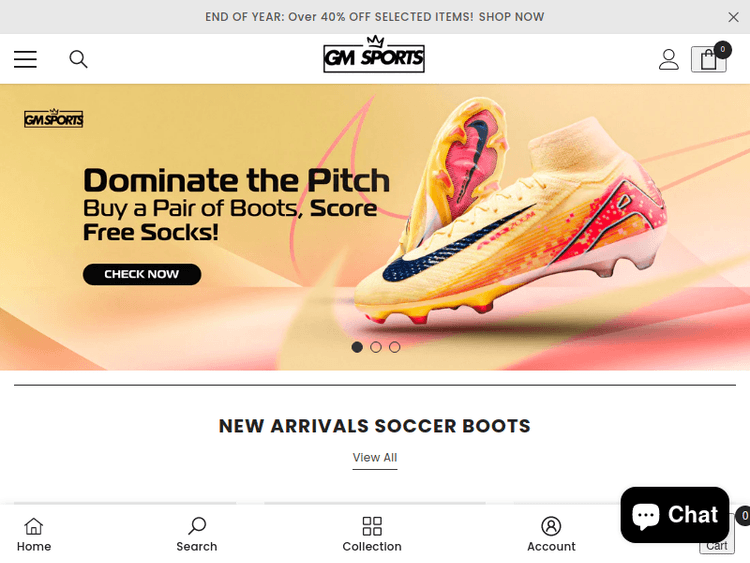750x563 pixels.
Task: Close the end of year promo banner
Action: coord(734,17)
